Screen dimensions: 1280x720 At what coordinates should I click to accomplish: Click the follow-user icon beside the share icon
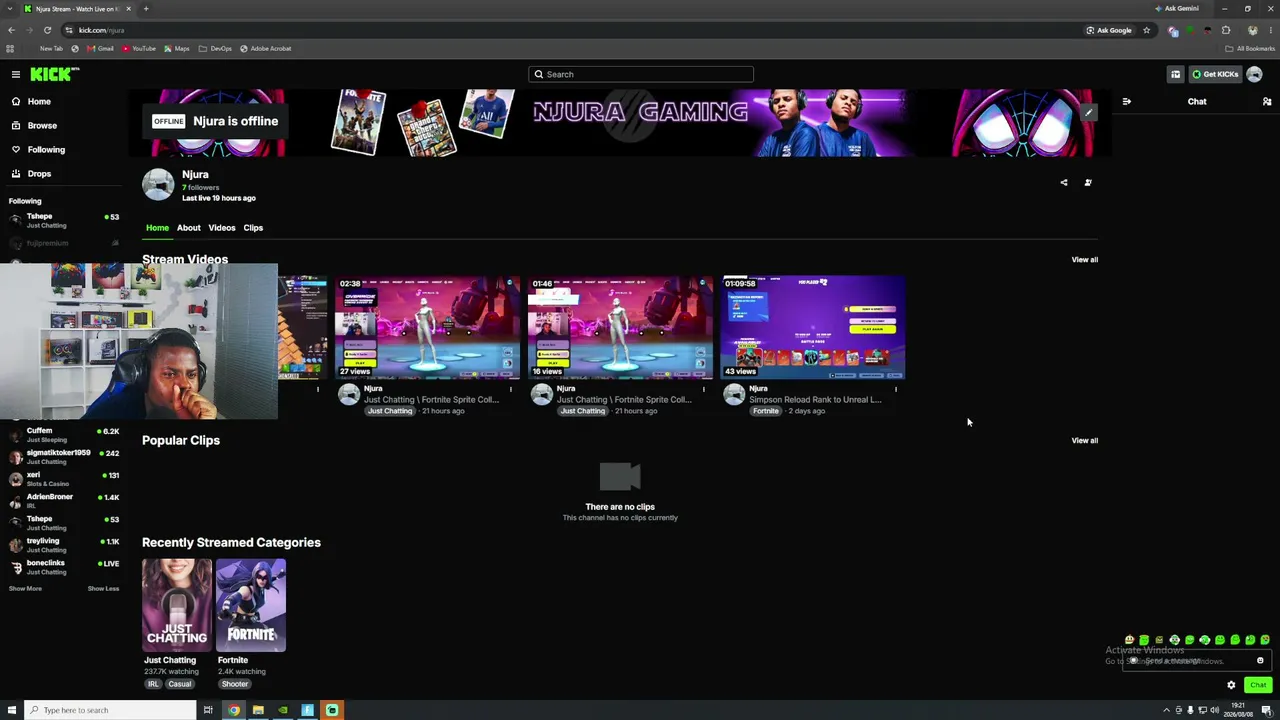click(1088, 182)
